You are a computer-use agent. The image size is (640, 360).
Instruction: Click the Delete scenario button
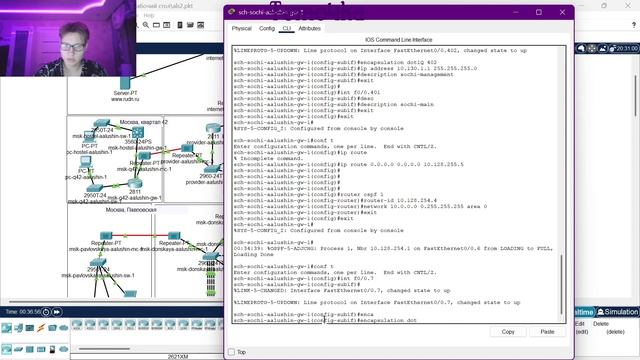(601, 324)
